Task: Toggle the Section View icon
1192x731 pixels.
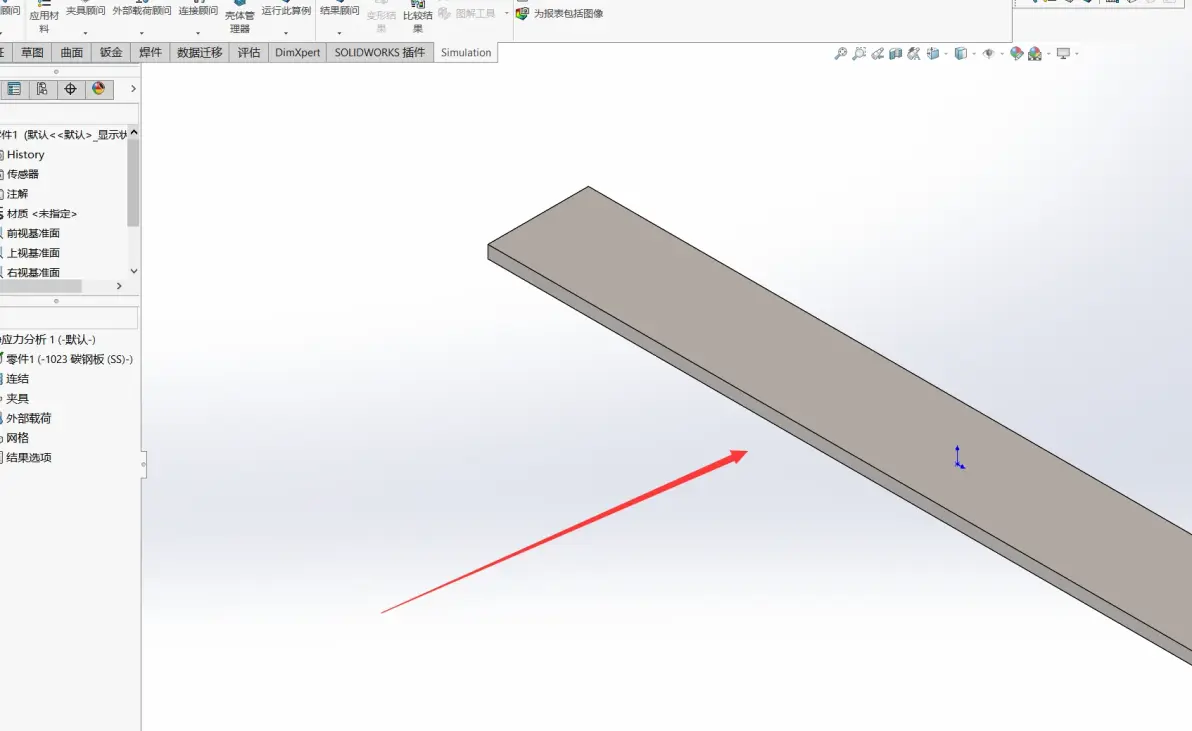Action: click(896, 53)
